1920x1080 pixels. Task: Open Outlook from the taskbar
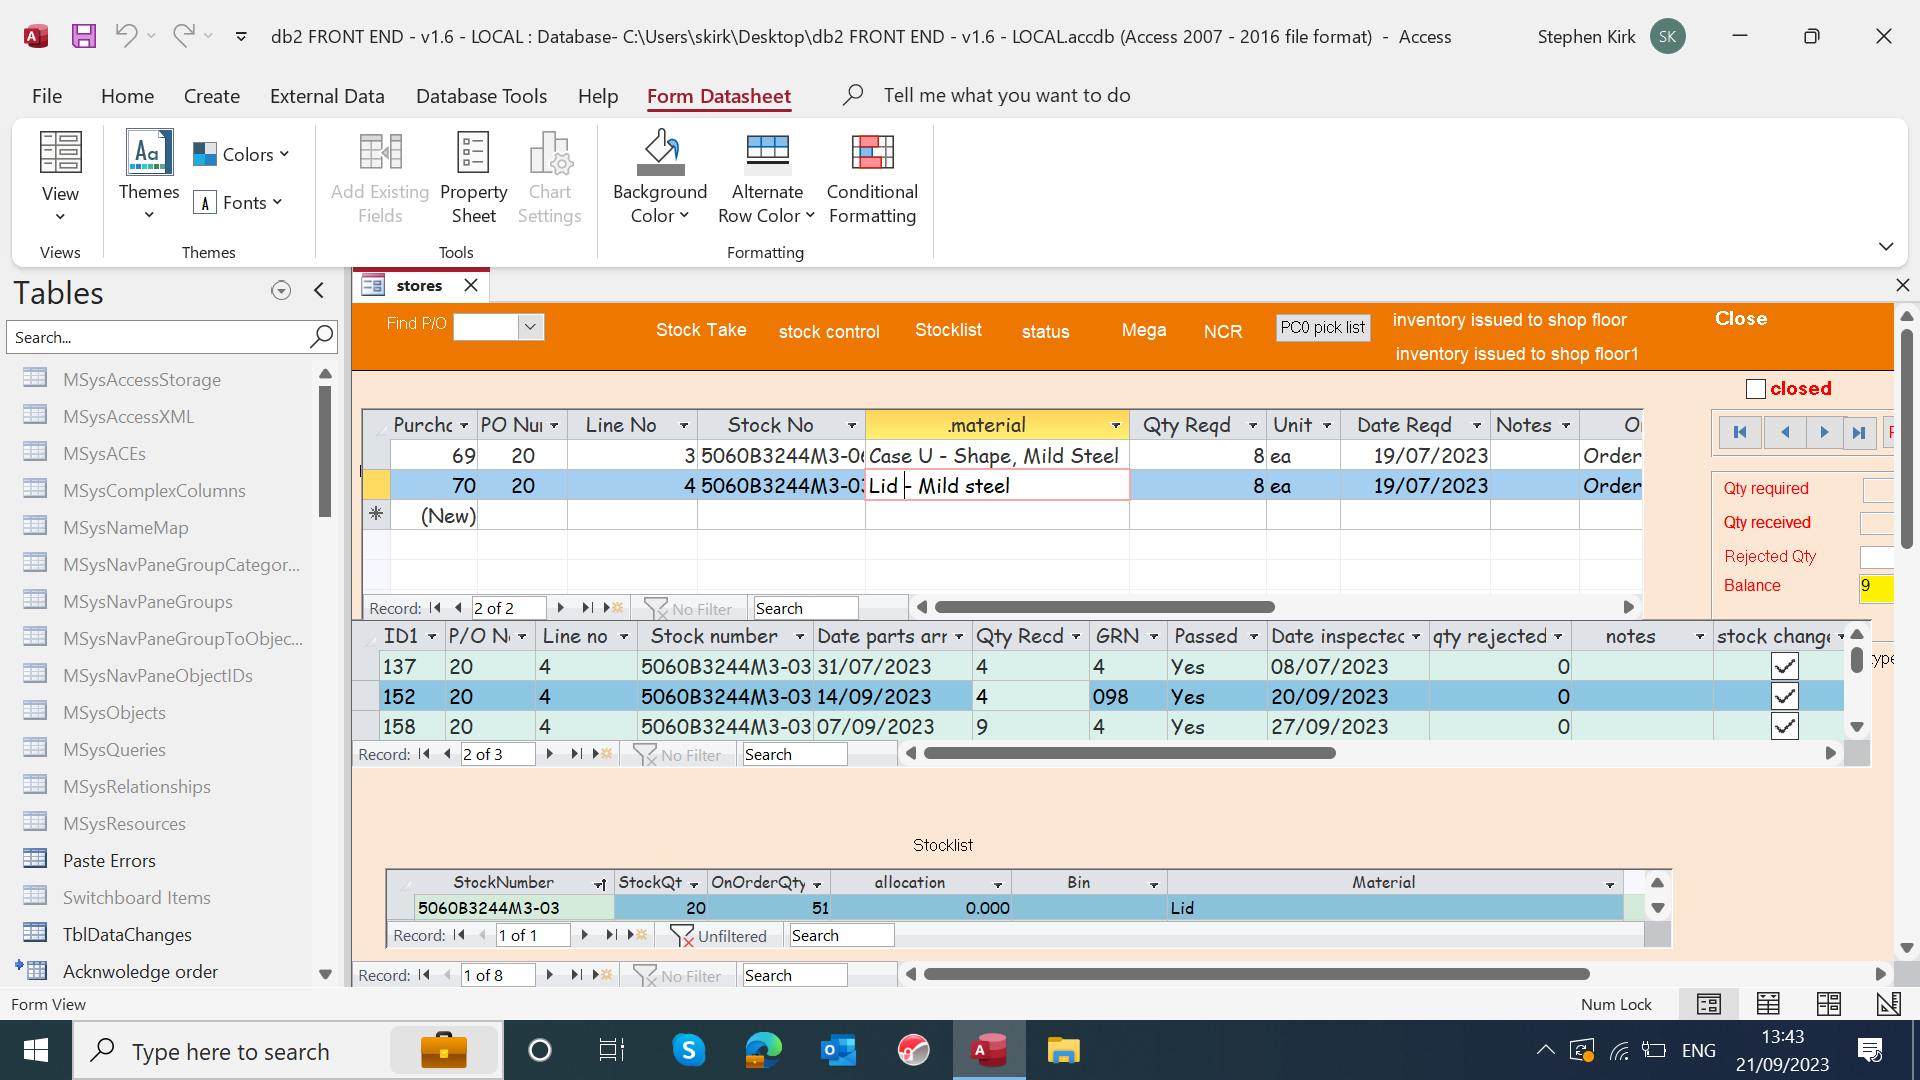pyautogui.click(x=838, y=1051)
